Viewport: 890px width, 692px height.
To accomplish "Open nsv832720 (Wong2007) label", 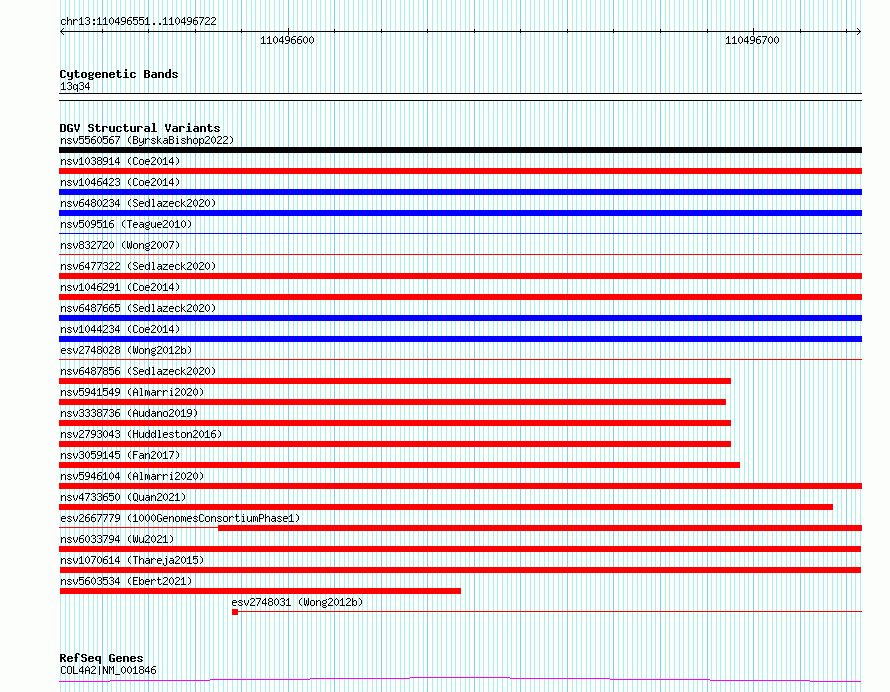I will 120,245.
